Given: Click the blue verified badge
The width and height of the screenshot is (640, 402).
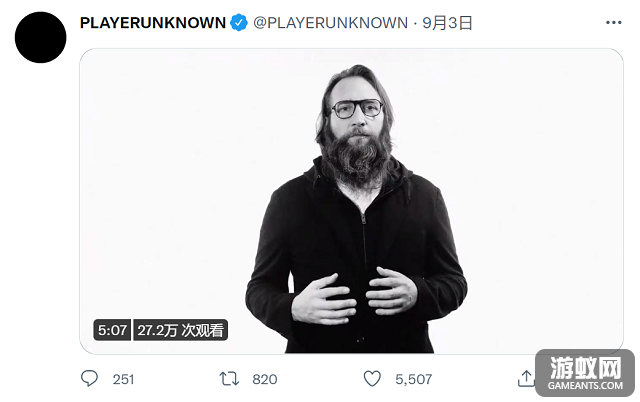Looking at the screenshot, I should tap(239, 22).
